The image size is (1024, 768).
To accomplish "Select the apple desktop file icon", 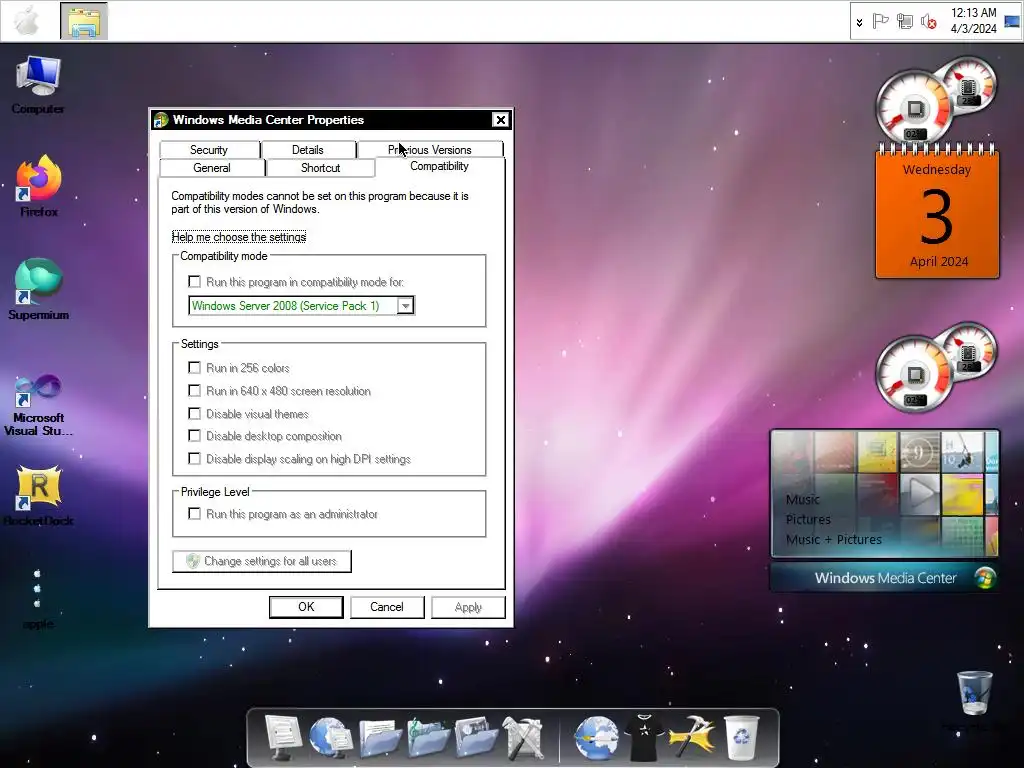I will (38, 598).
